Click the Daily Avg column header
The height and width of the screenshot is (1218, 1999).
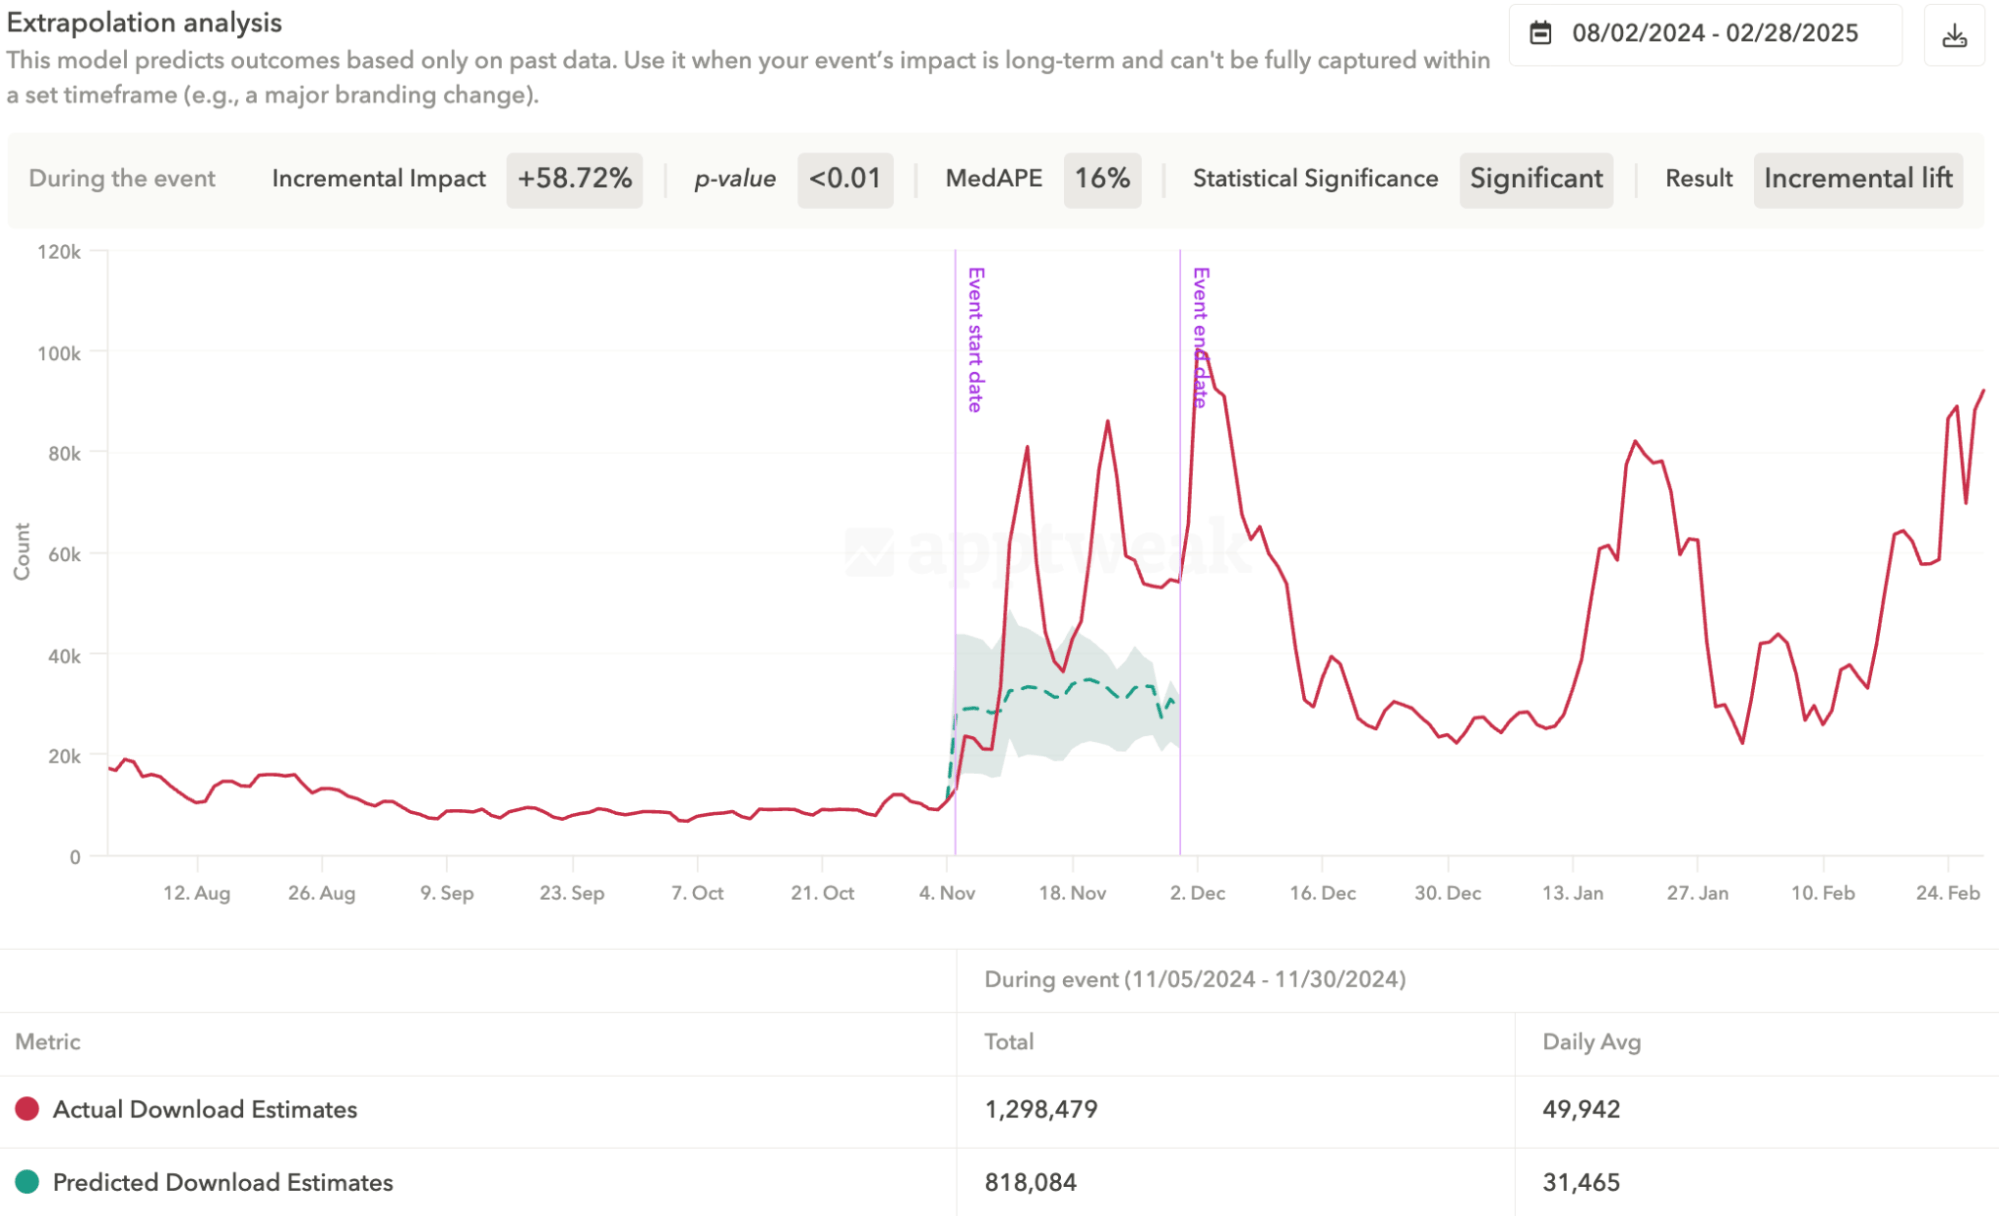point(1591,1042)
